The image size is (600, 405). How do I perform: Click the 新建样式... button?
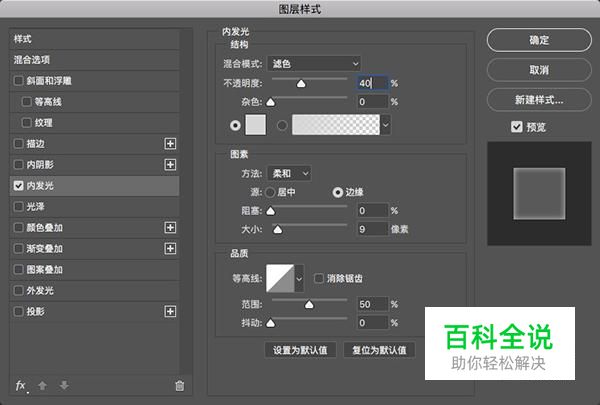539,100
